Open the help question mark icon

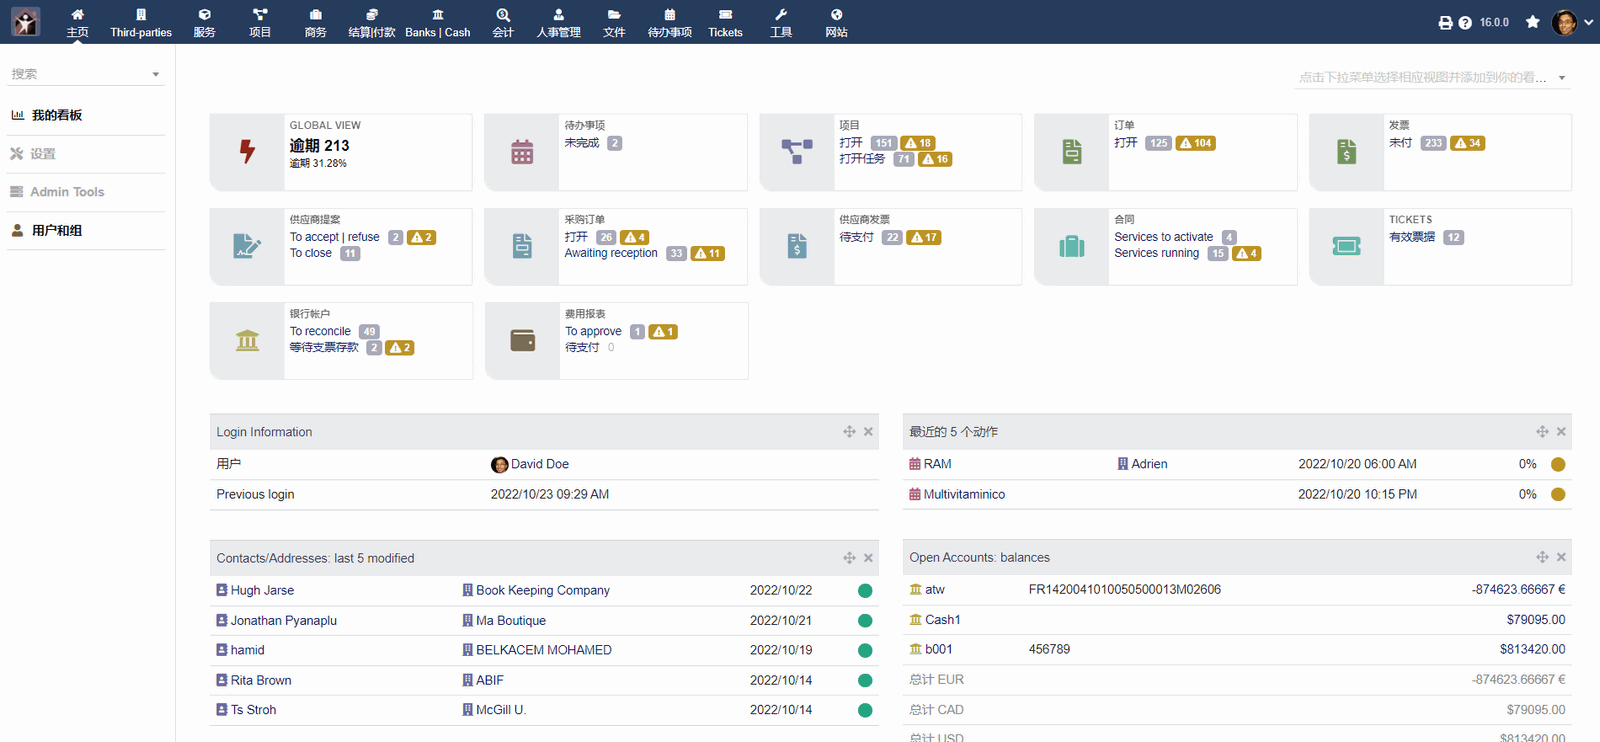click(x=1465, y=22)
